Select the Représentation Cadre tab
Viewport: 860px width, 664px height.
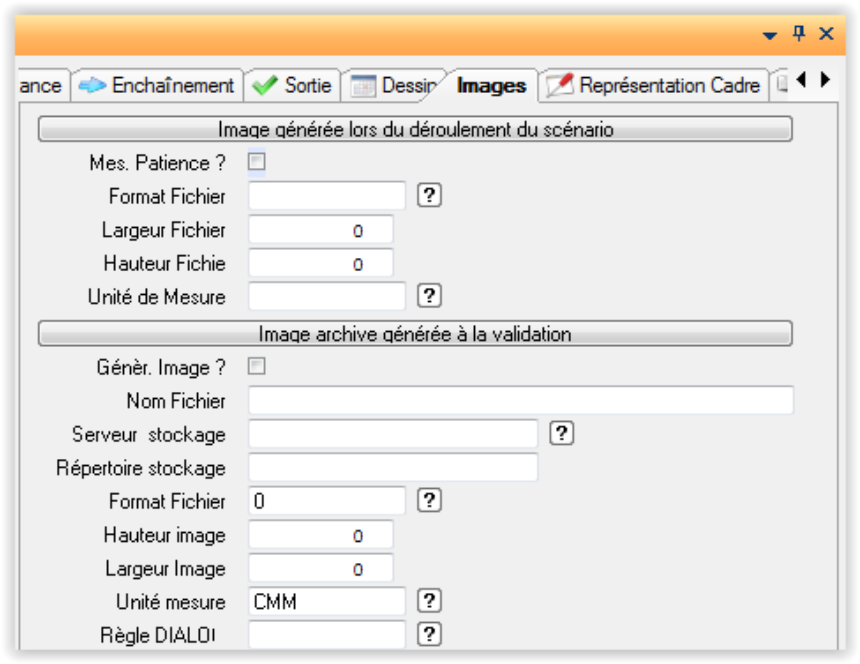click(655, 86)
